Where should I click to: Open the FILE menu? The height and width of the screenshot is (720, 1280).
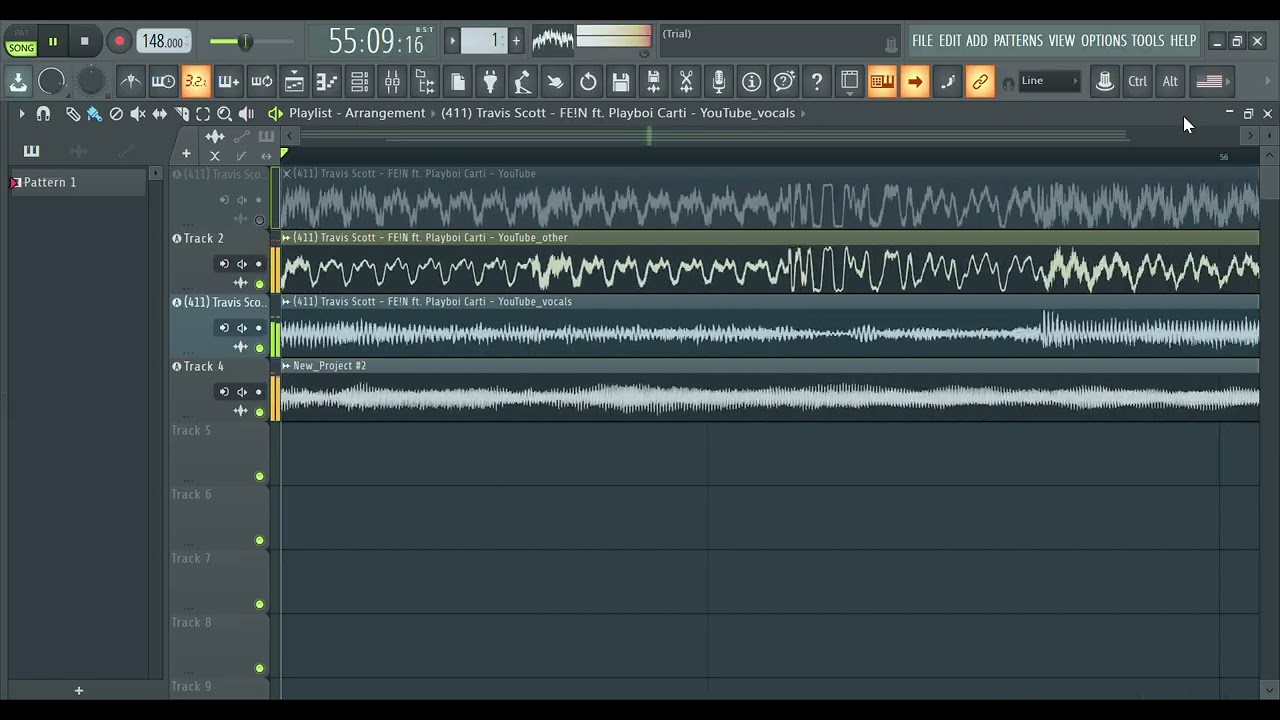point(922,41)
